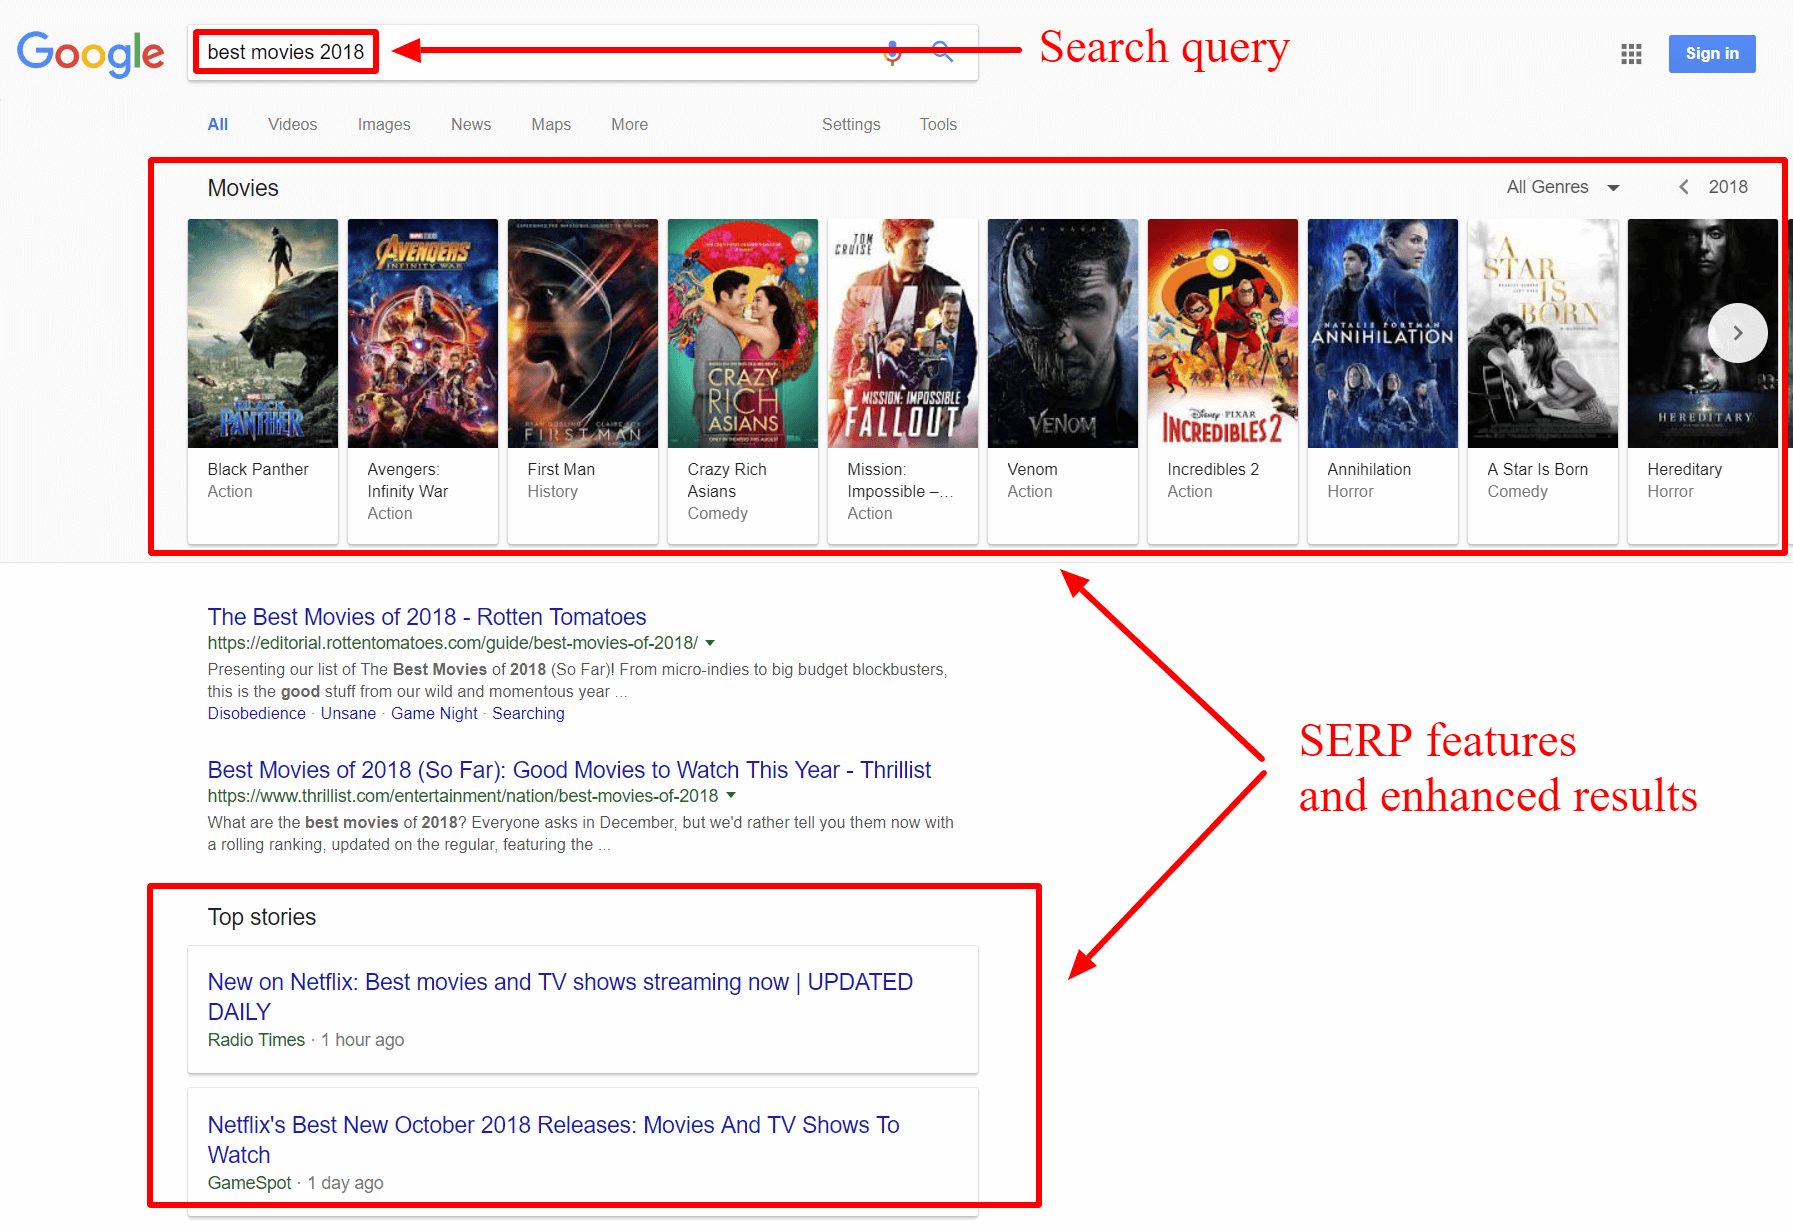Switch to the Images tab
The image size is (1793, 1230).
tap(384, 124)
